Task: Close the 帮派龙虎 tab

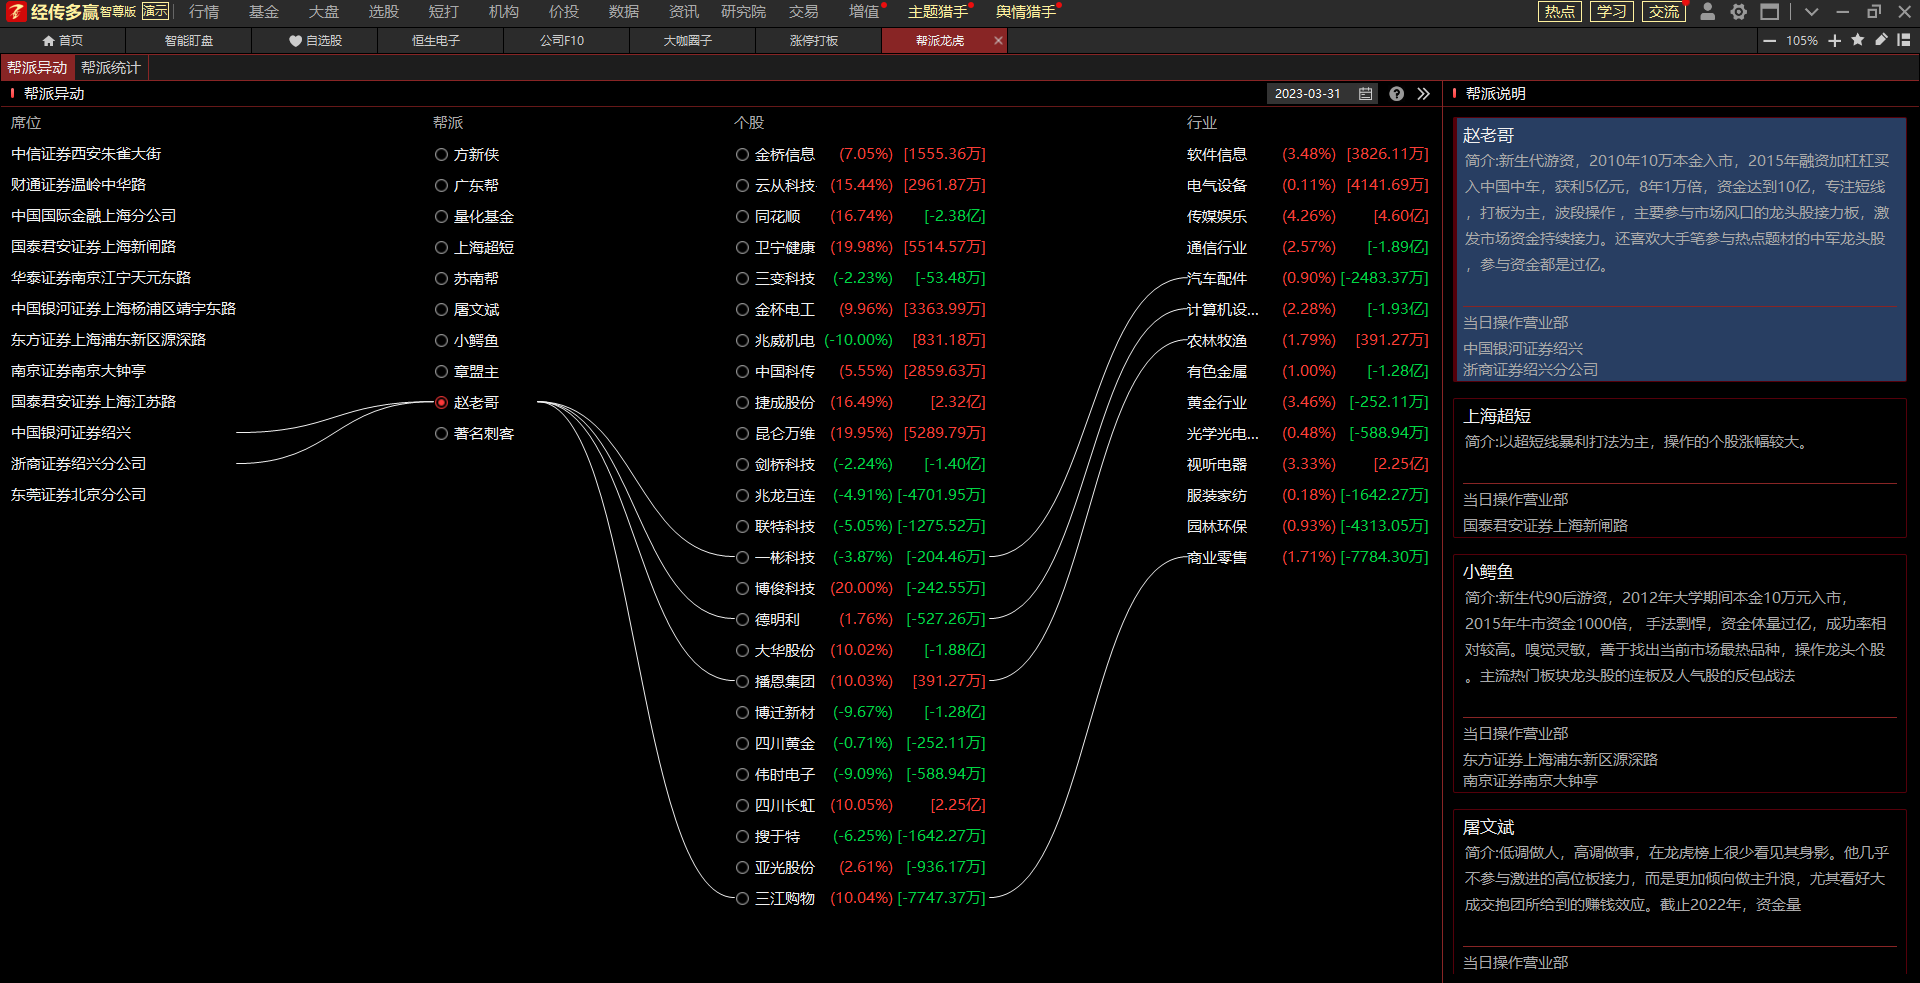Action: click(998, 41)
